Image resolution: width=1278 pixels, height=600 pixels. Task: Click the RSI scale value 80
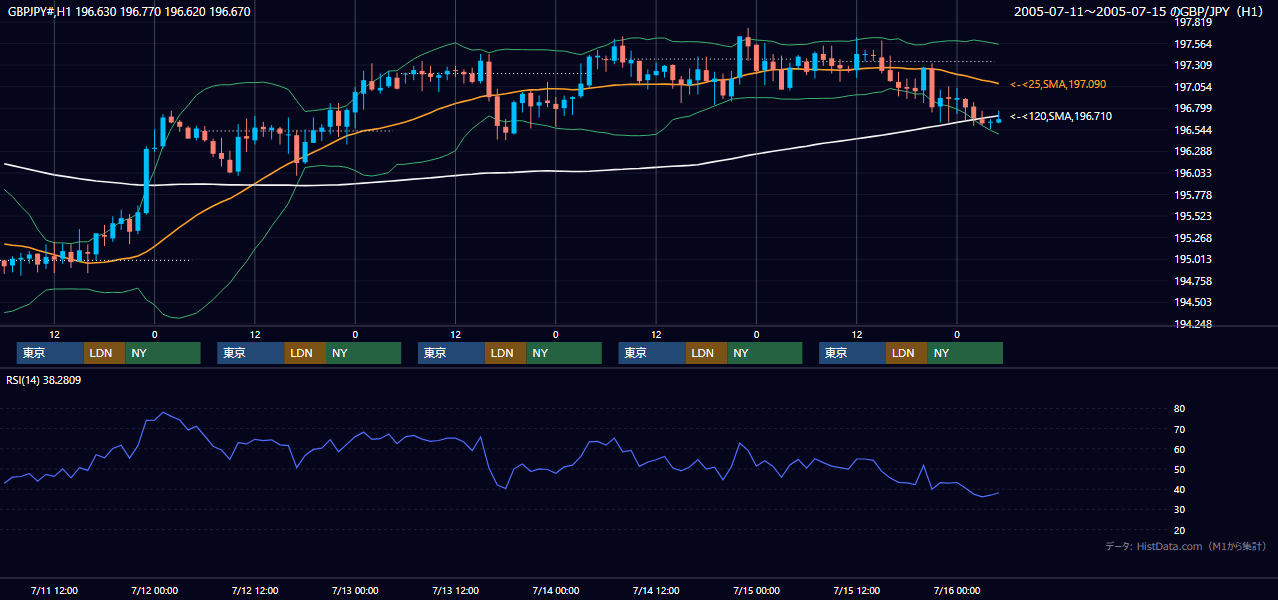coord(1180,409)
